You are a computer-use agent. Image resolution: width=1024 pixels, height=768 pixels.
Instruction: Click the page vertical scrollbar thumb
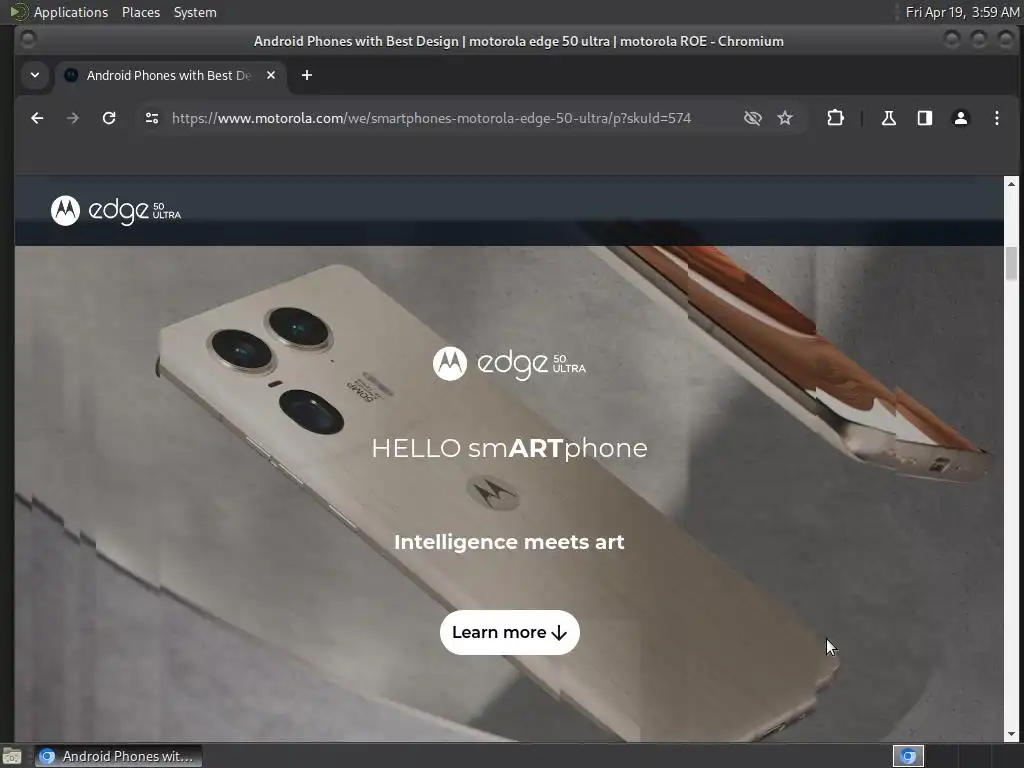(1011, 263)
